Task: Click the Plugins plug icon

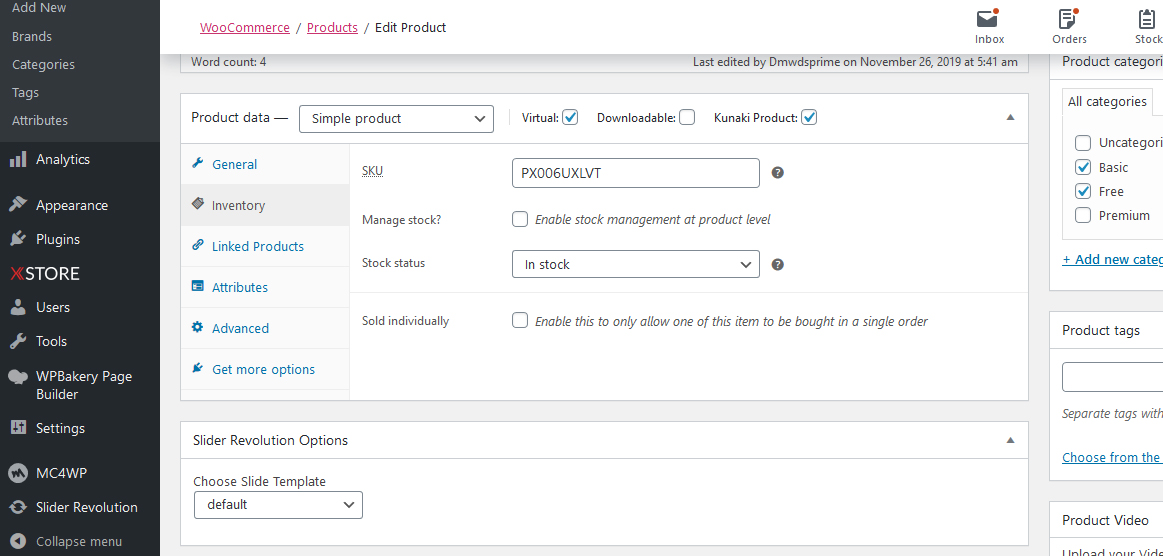Action: (x=19, y=239)
